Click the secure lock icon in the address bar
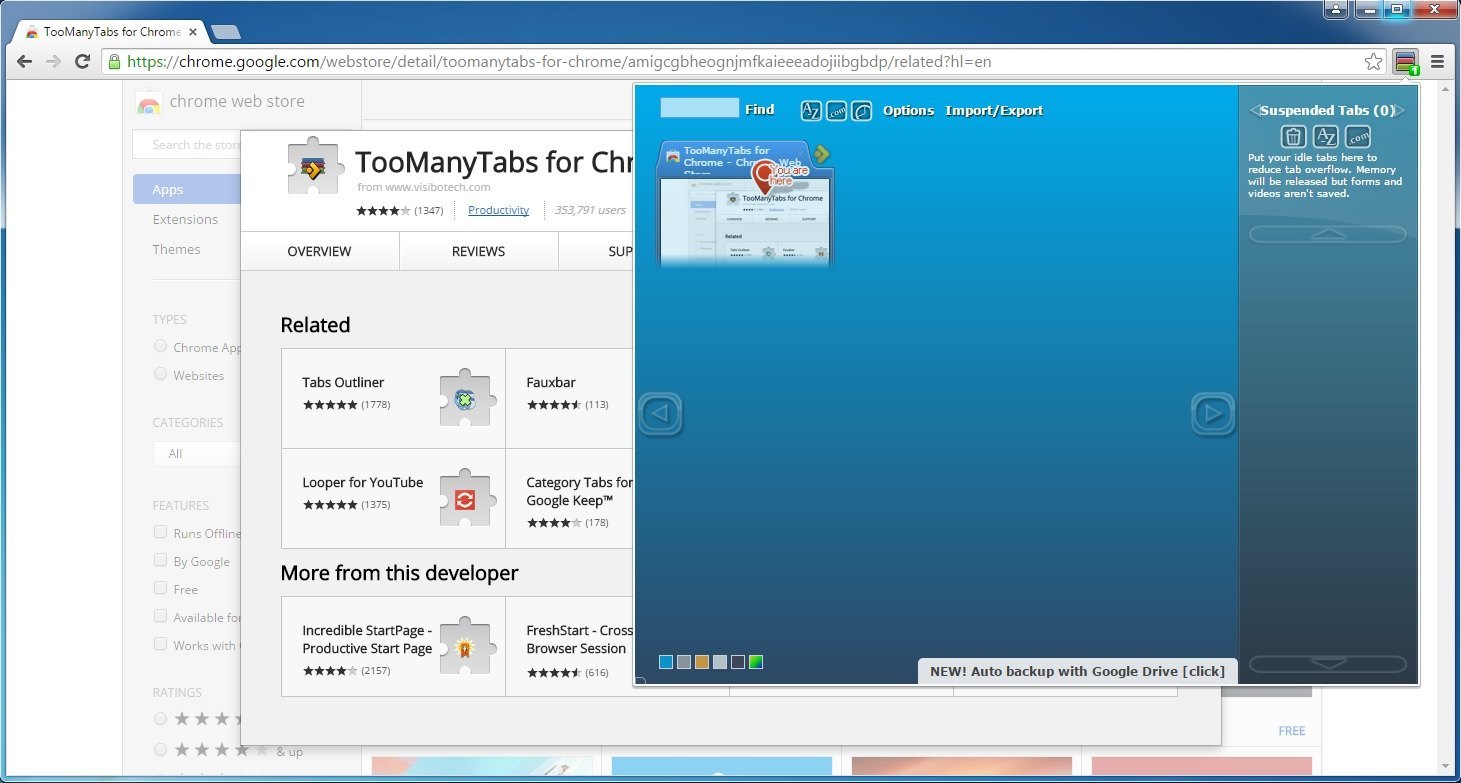The image size is (1461, 783). tap(114, 62)
